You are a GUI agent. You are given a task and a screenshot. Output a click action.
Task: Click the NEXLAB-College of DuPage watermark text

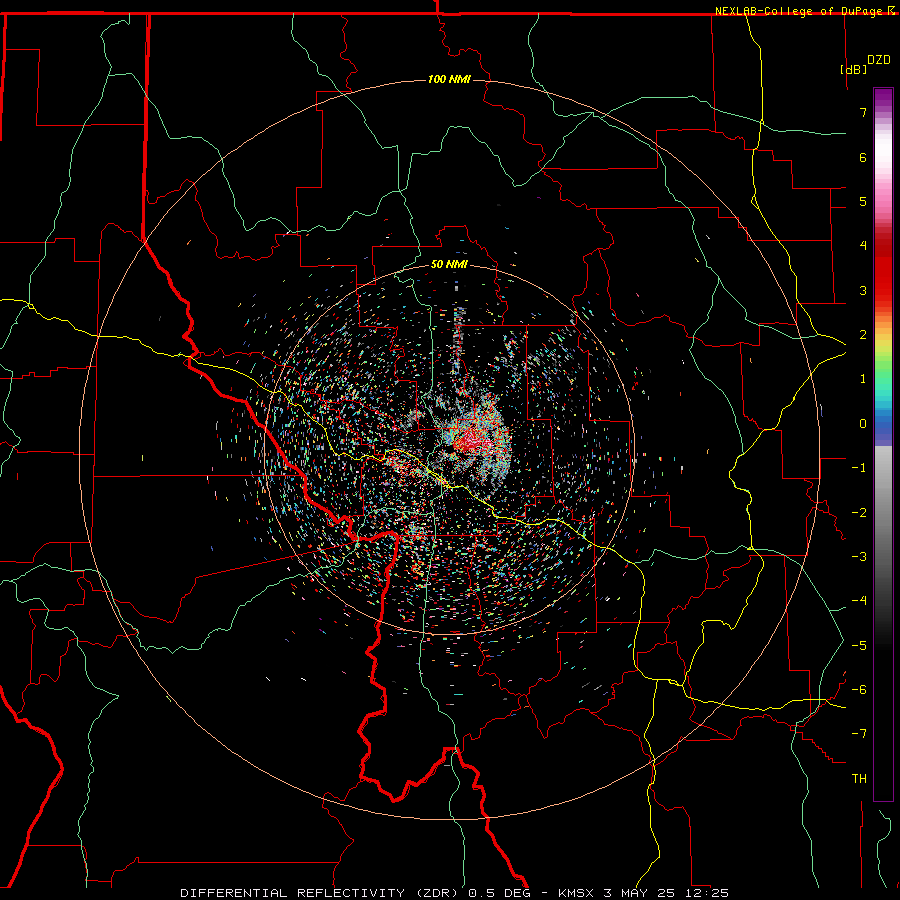798,11
